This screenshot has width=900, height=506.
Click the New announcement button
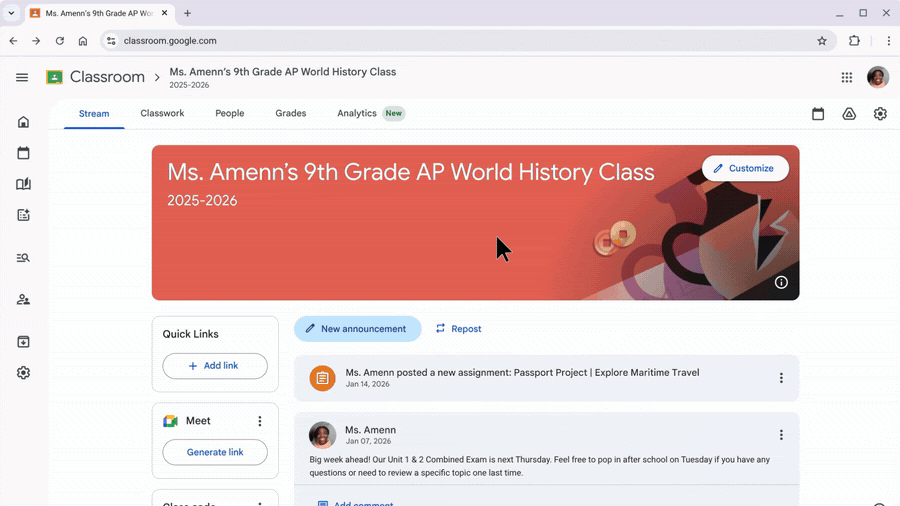[357, 328]
